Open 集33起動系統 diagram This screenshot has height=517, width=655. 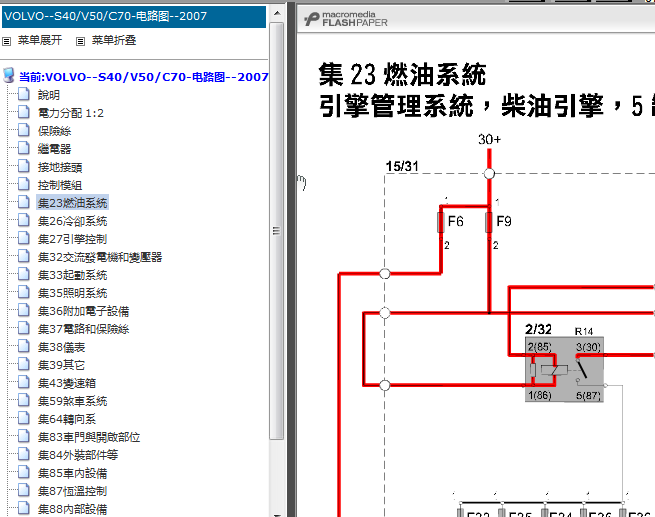72,275
